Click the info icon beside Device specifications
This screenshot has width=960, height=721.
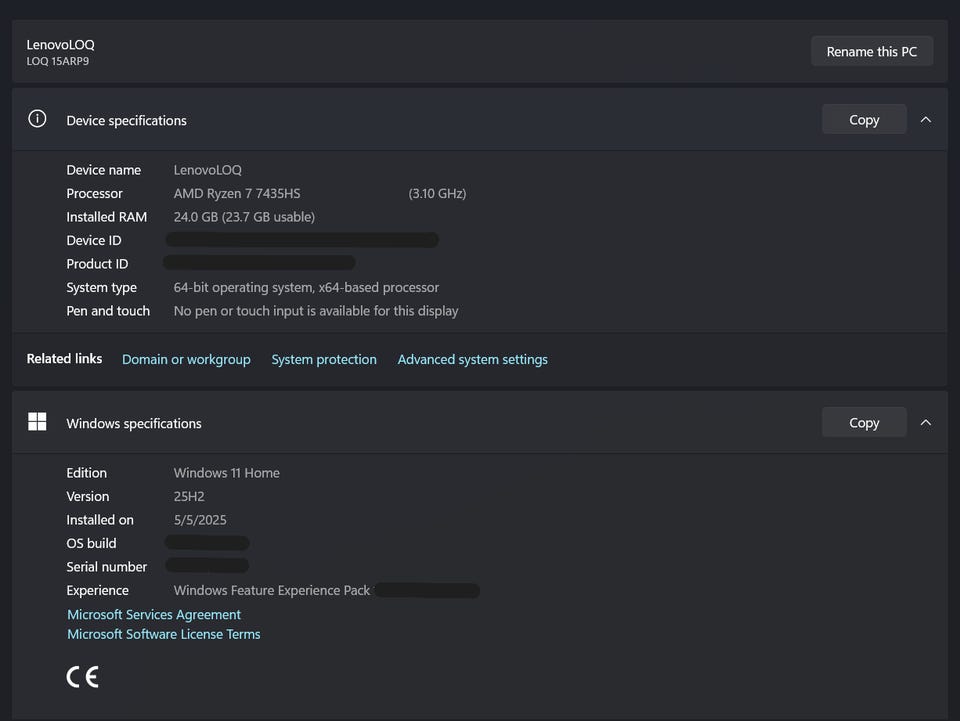[x=37, y=119]
